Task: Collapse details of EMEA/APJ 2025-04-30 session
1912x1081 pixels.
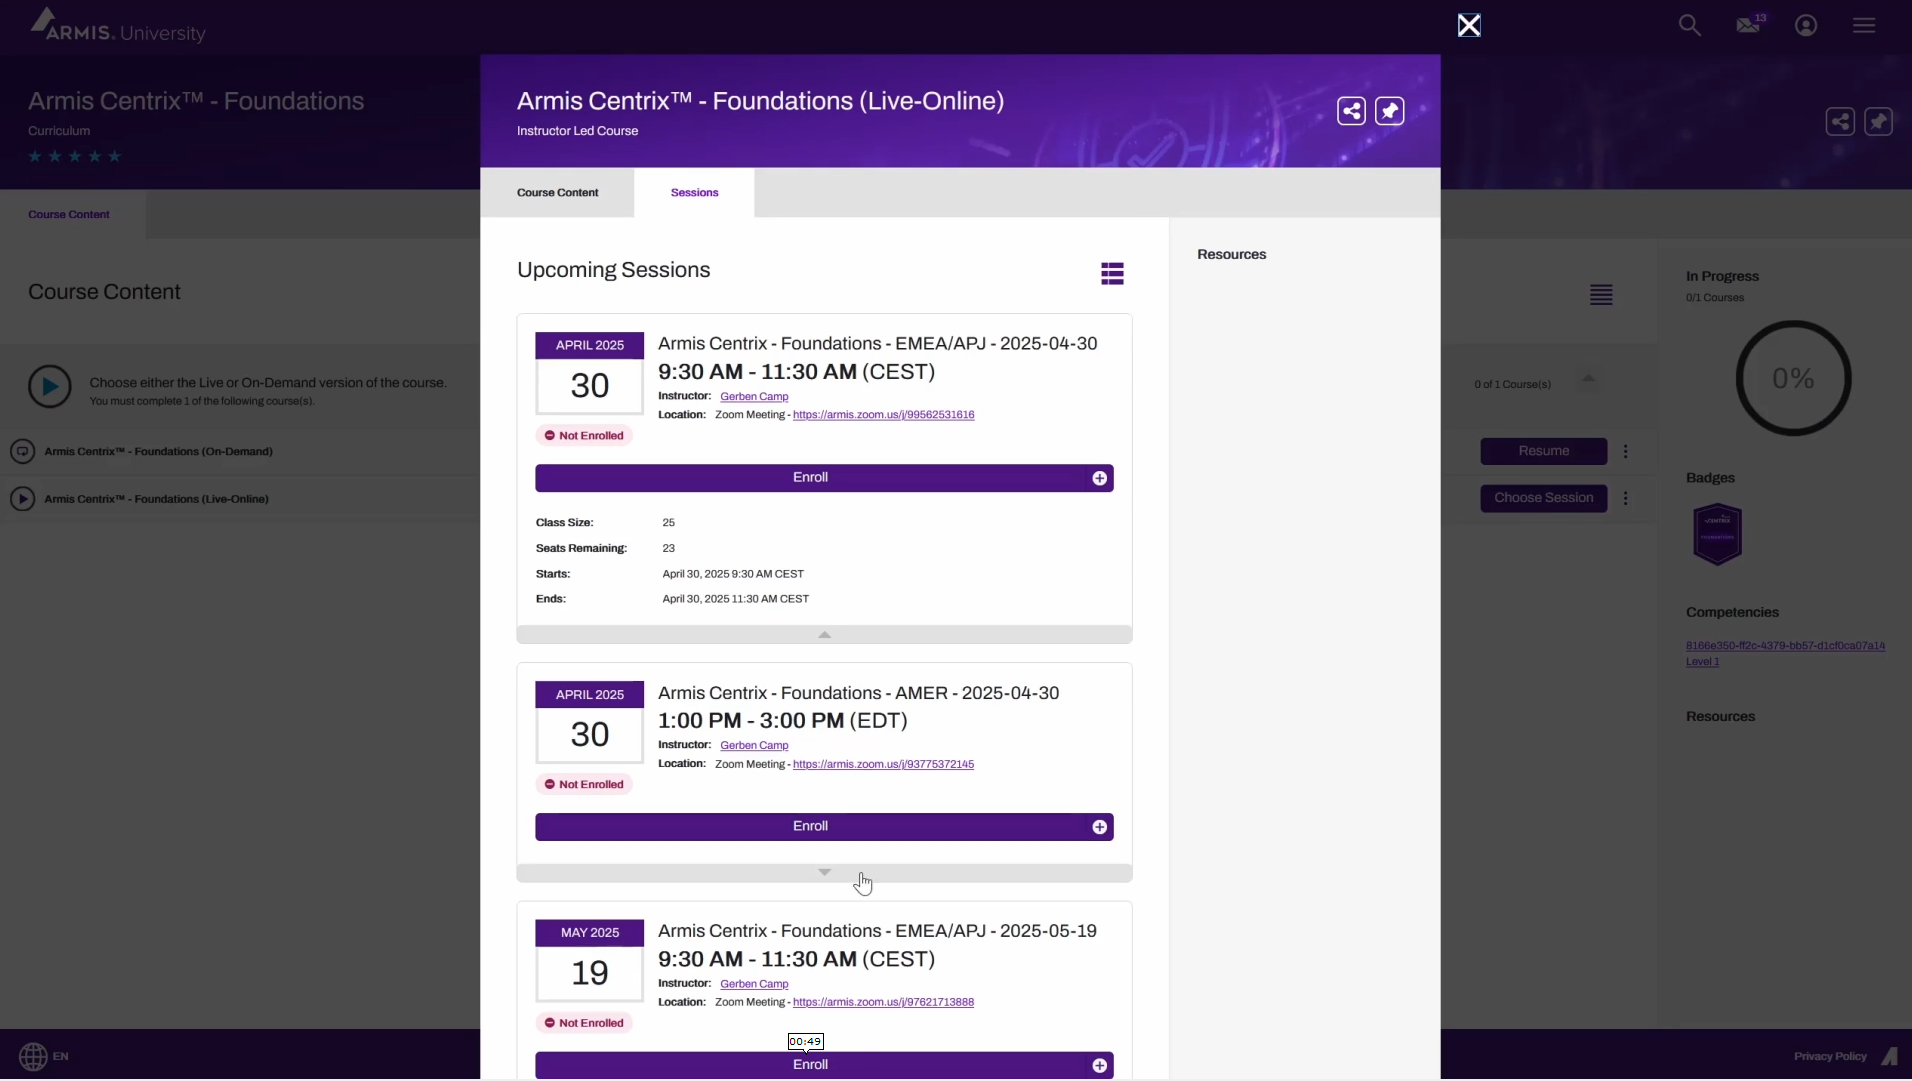Action: coord(824,635)
